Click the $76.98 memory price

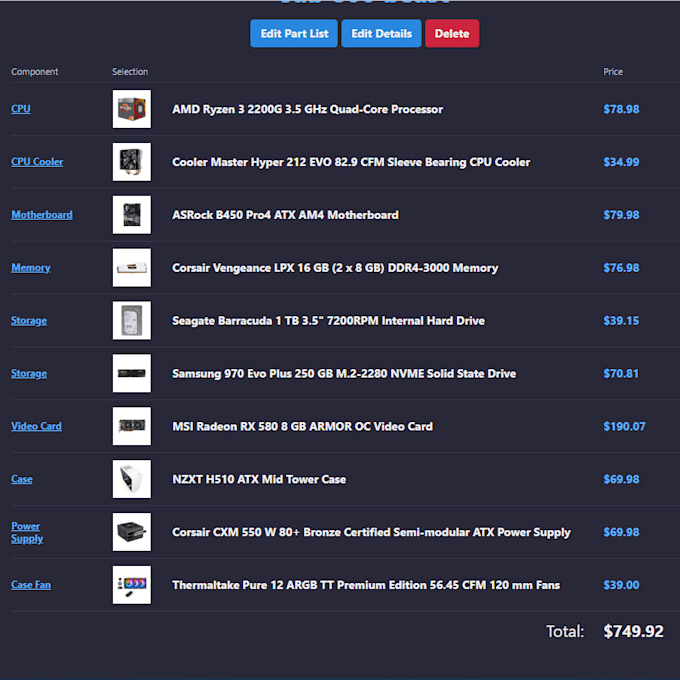[x=621, y=268]
